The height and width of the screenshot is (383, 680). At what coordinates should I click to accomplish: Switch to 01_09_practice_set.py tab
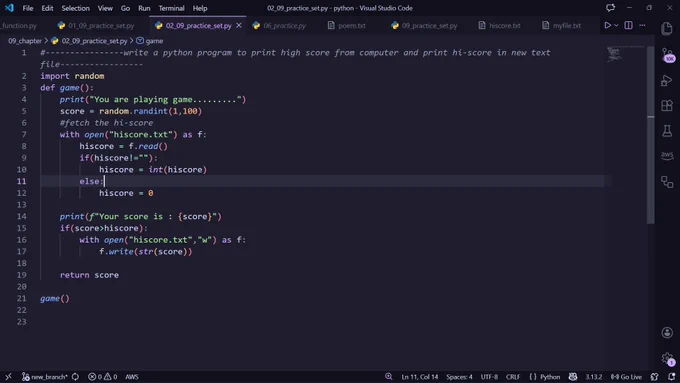coord(96,26)
